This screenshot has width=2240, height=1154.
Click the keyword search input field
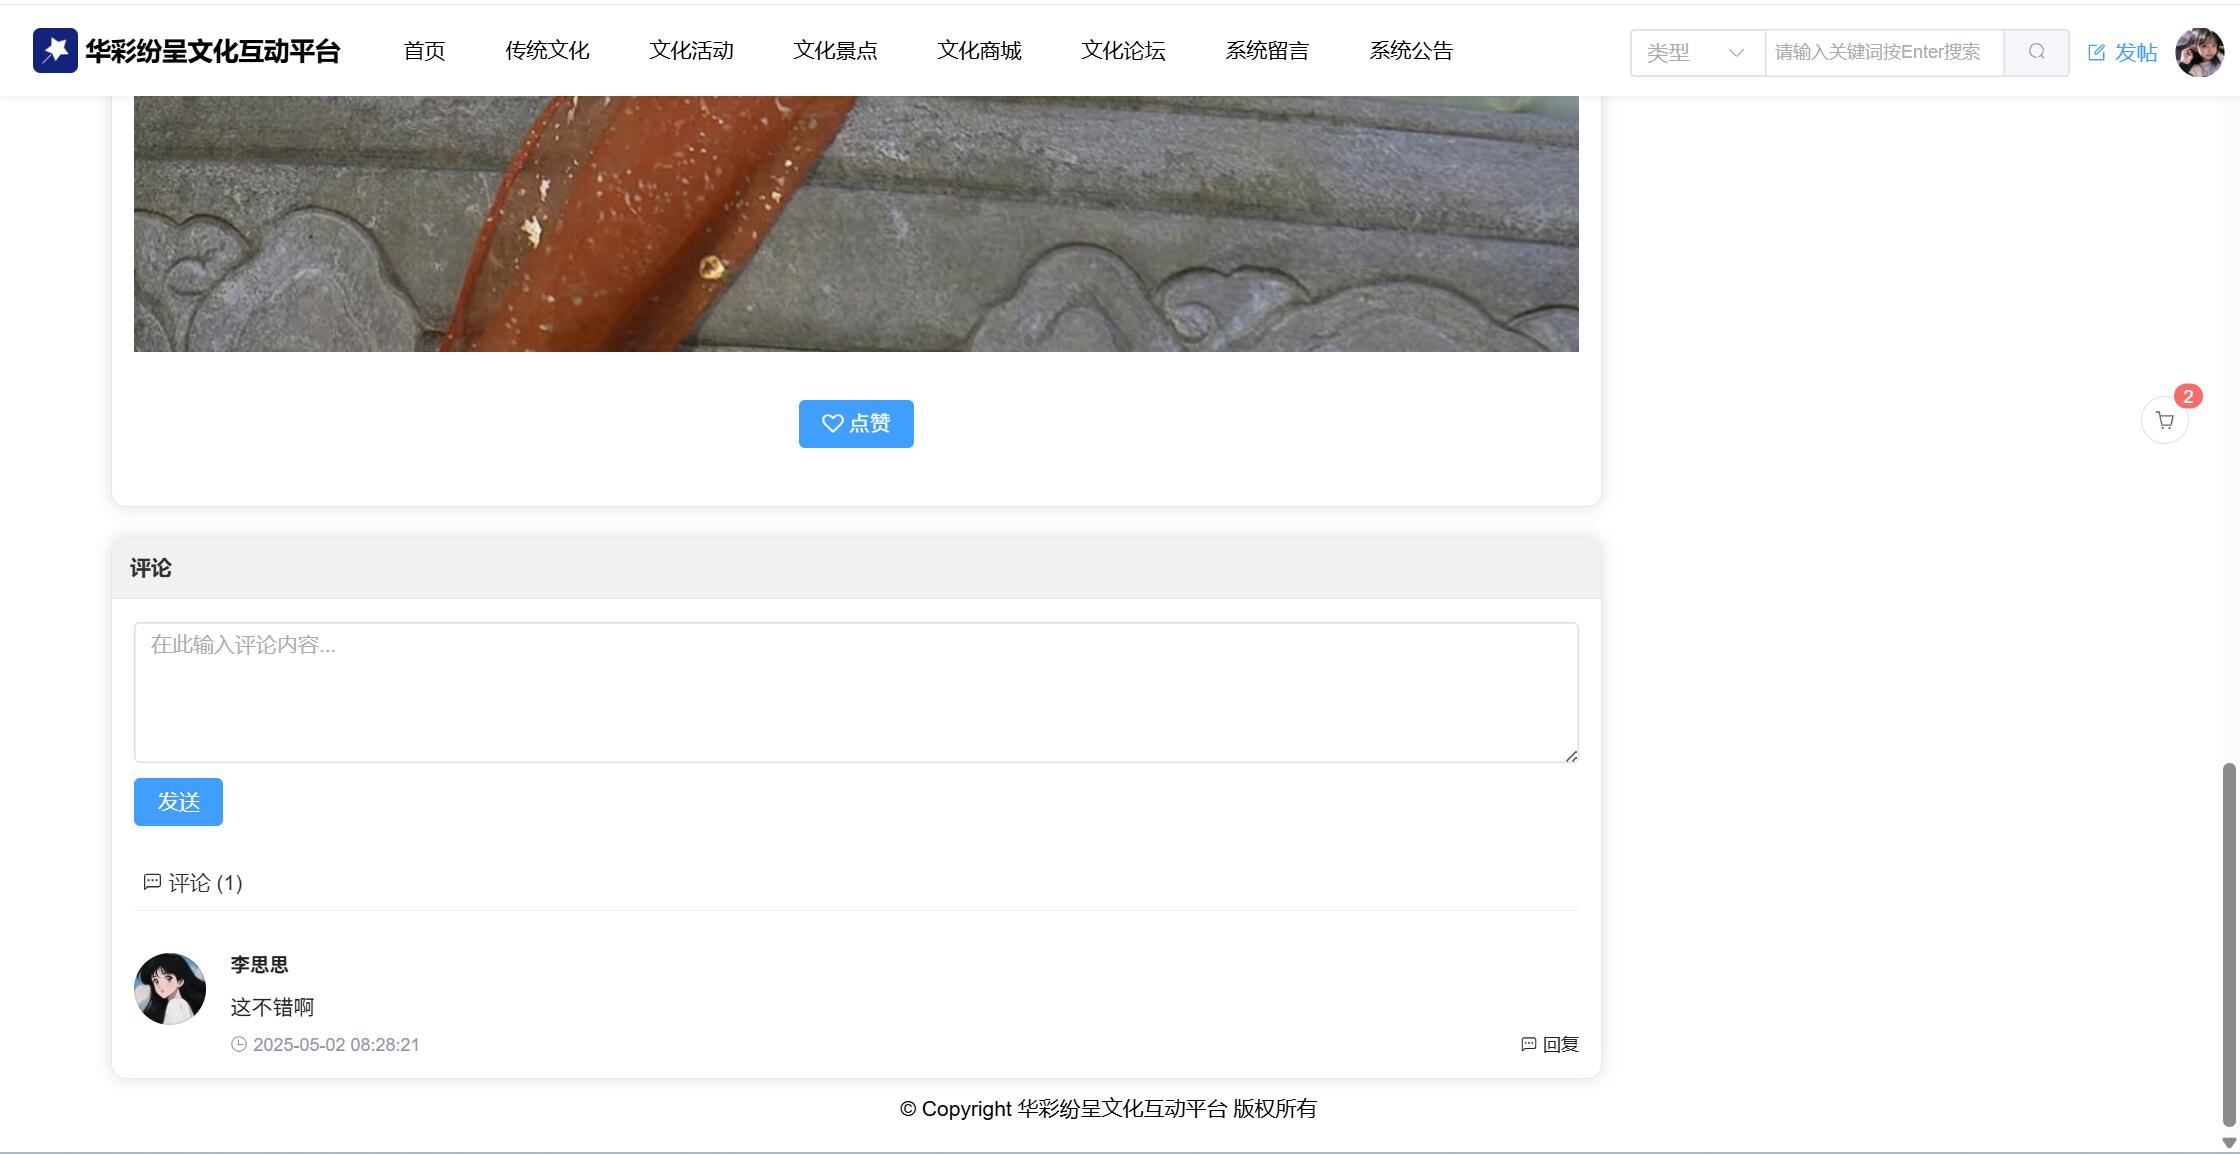(1883, 52)
